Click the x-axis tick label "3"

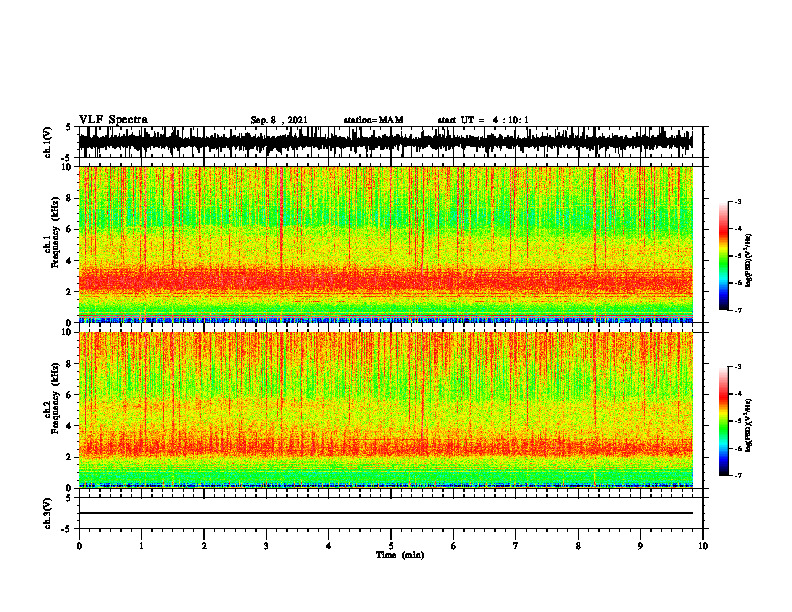[266, 546]
